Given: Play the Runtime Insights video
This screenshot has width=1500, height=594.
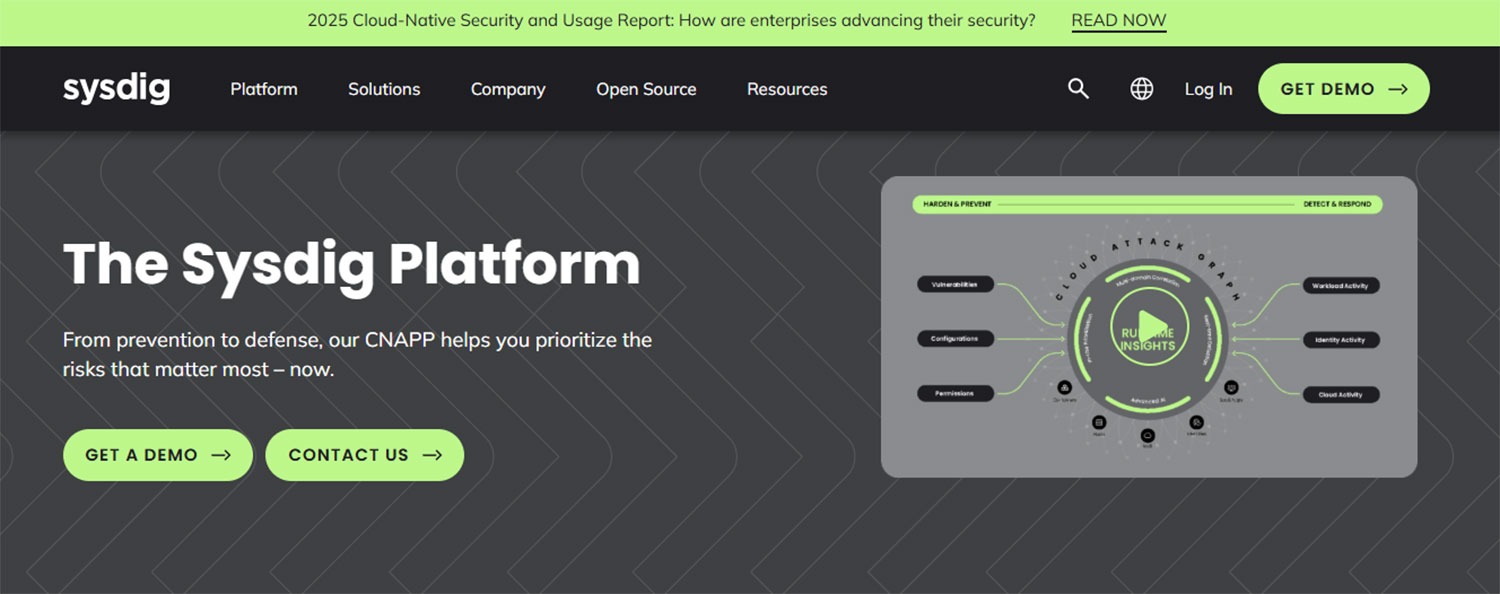Looking at the screenshot, I should pos(1148,323).
